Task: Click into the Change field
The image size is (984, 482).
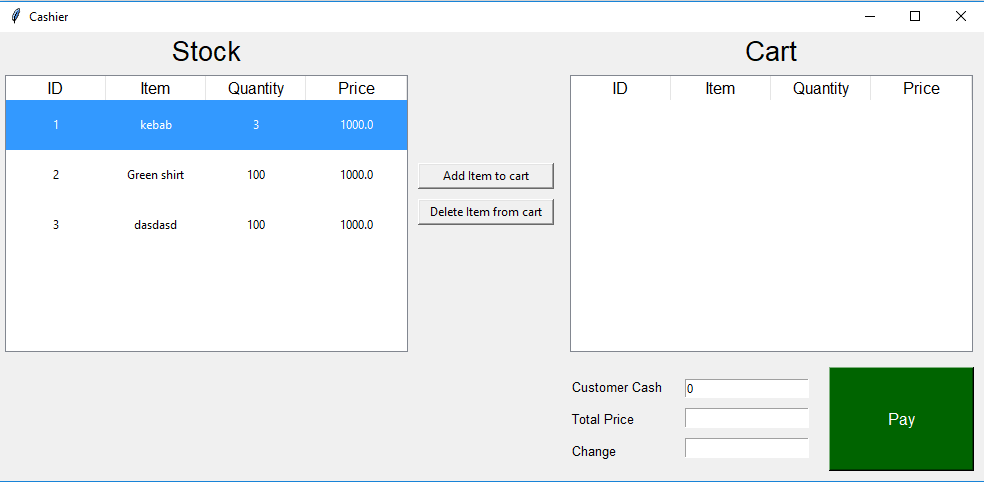Action: click(x=747, y=448)
